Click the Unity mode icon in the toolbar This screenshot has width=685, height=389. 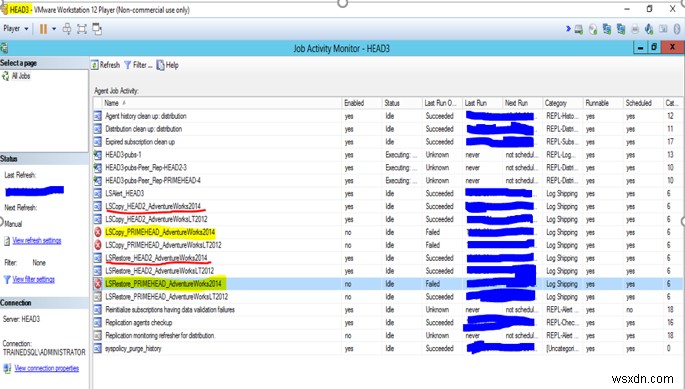[x=97, y=29]
